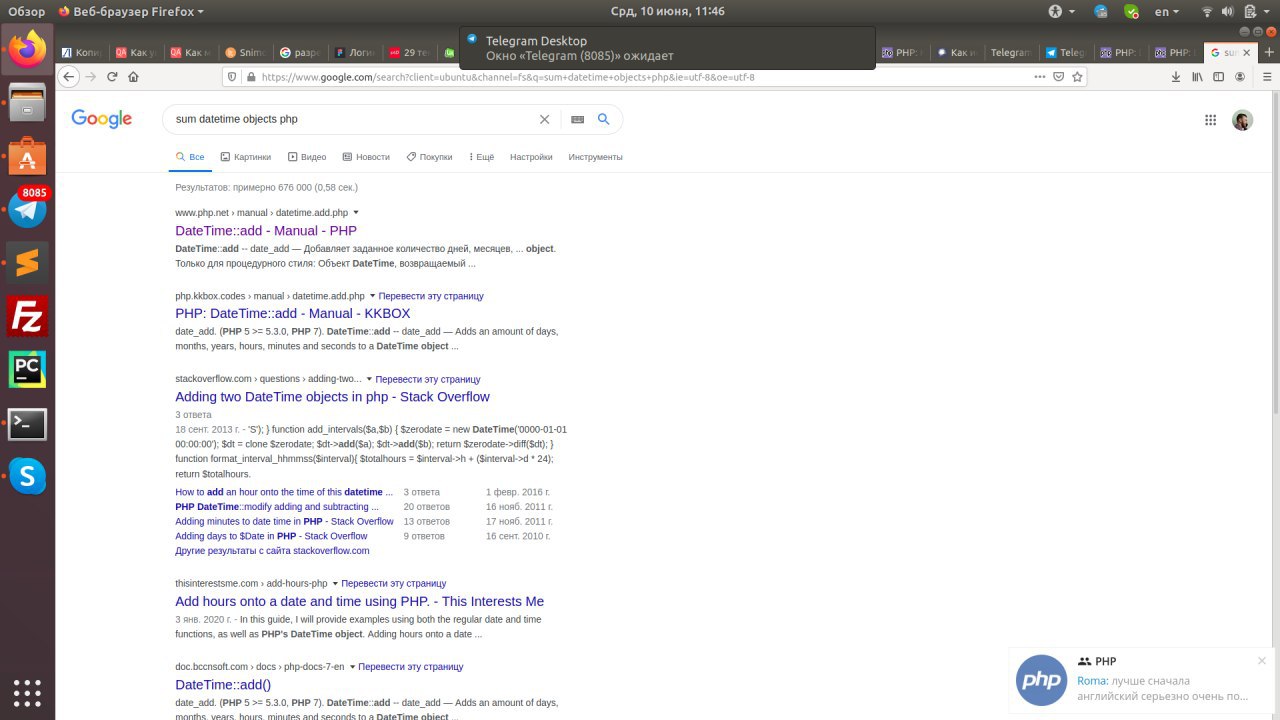Switch to the Картинки search tab
The height and width of the screenshot is (720, 1280).
[x=245, y=157]
